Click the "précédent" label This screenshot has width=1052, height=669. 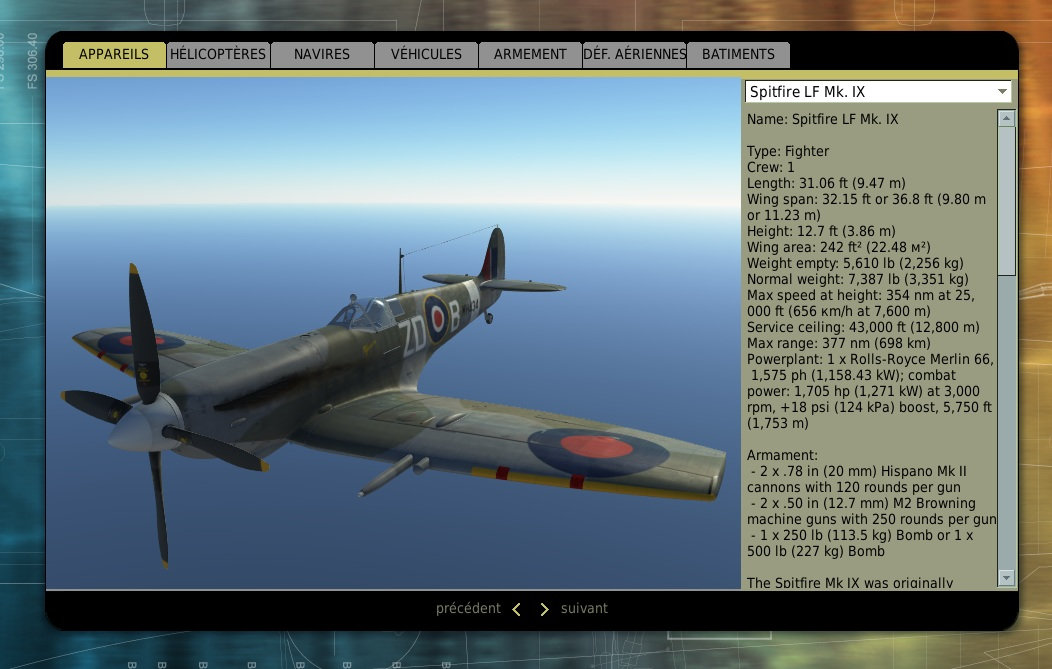click(468, 609)
